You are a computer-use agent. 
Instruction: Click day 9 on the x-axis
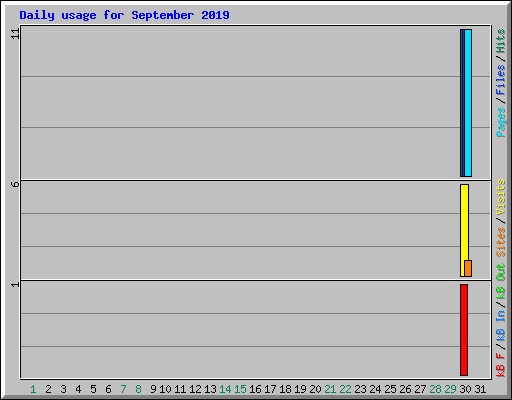pos(153,389)
